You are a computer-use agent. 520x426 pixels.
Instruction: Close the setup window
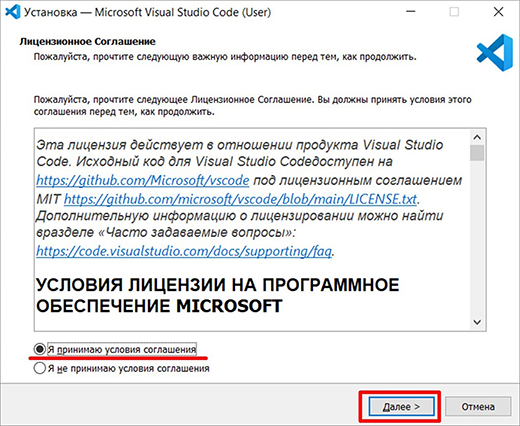click(x=498, y=12)
